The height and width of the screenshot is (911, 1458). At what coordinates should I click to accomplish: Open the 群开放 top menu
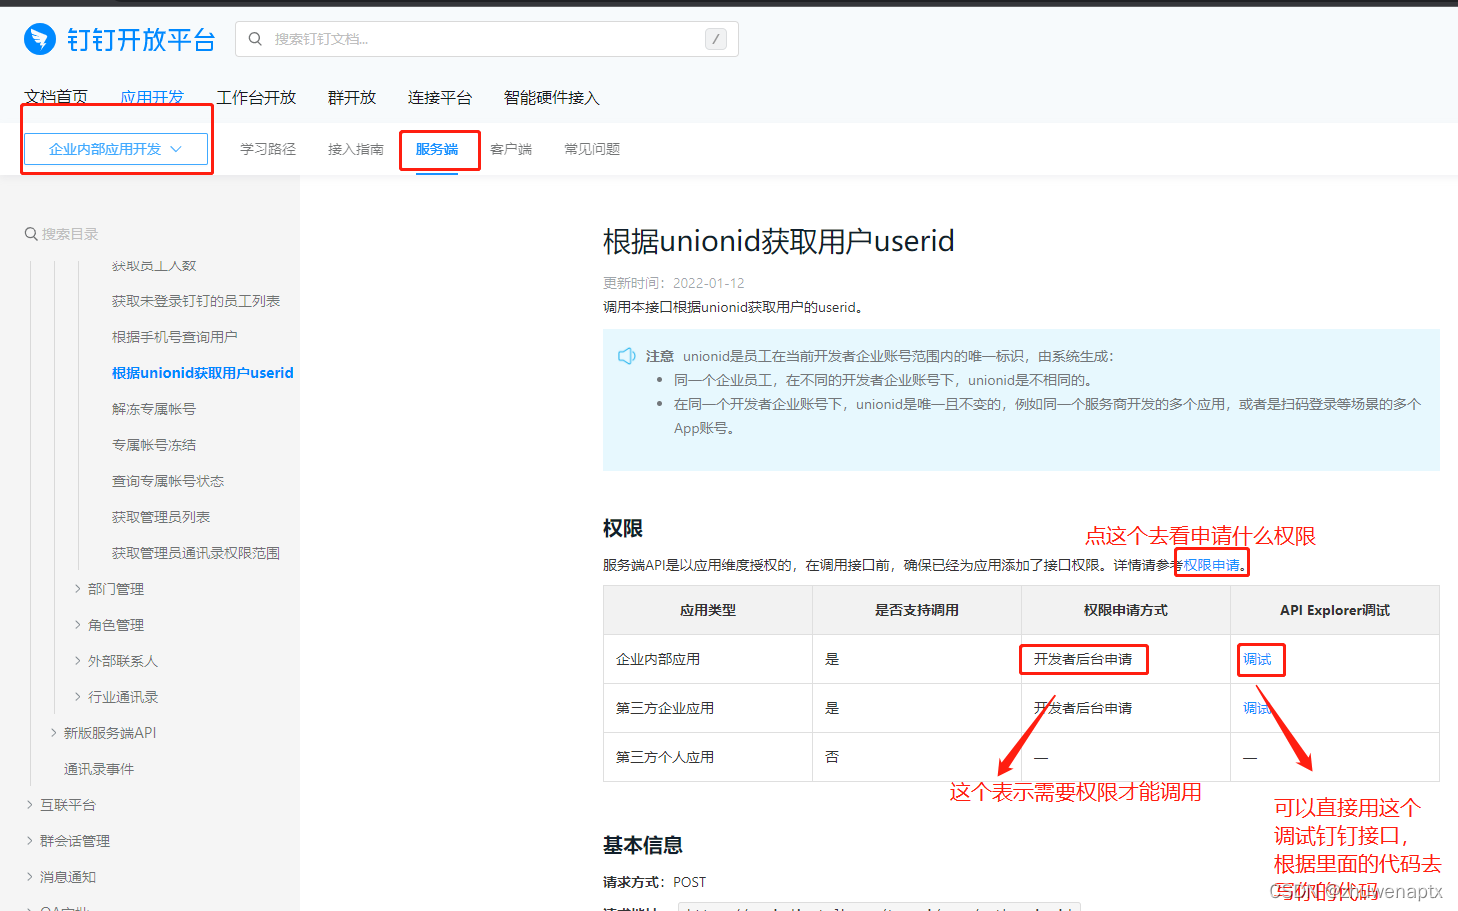point(352,97)
